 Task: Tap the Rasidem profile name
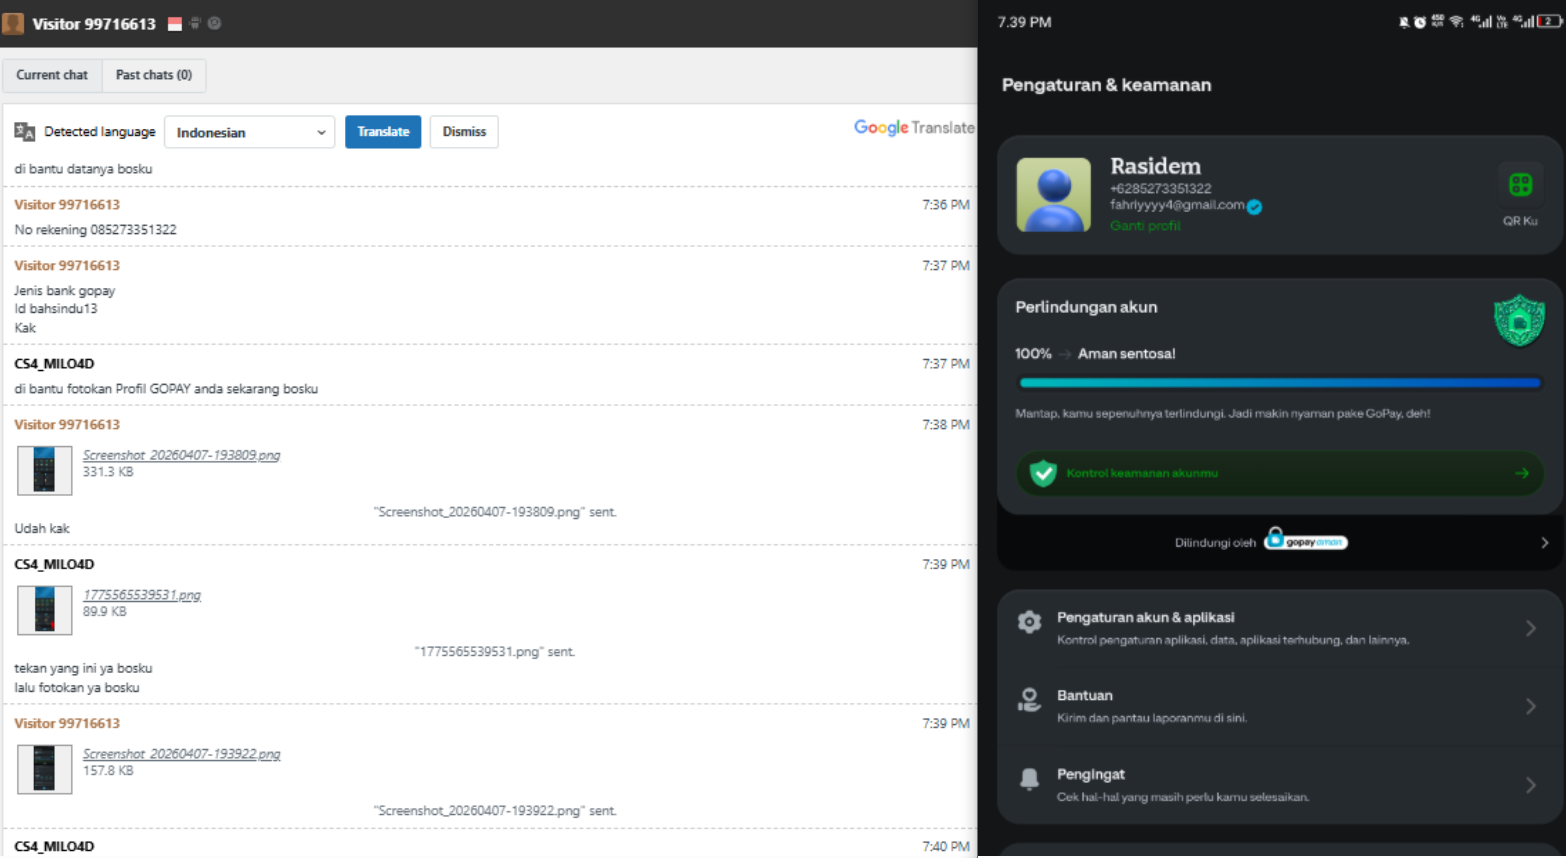tap(1155, 166)
